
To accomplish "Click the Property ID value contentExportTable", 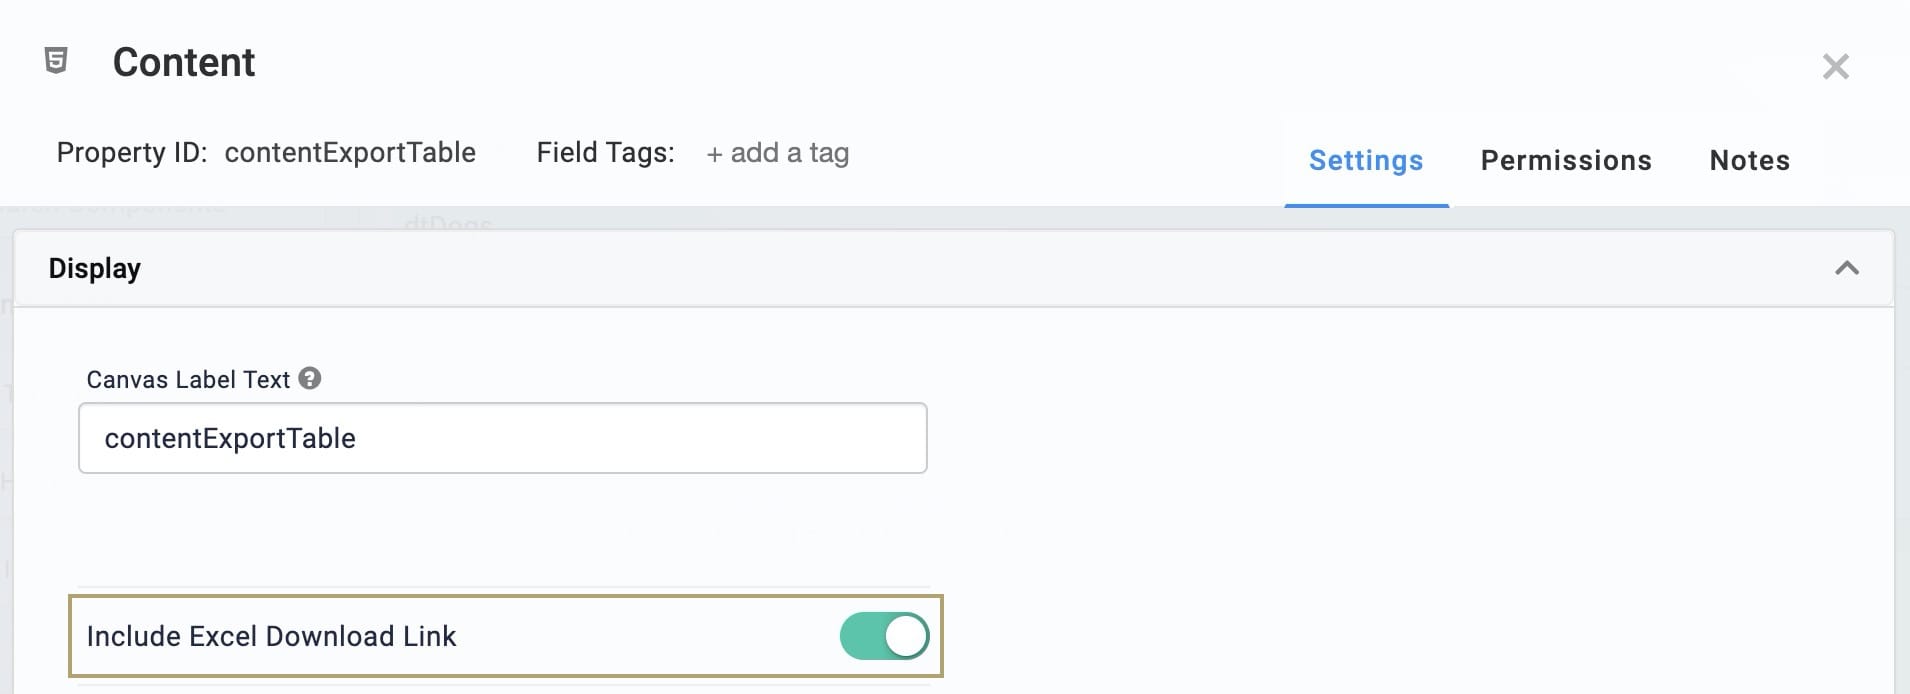I will [x=350, y=152].
